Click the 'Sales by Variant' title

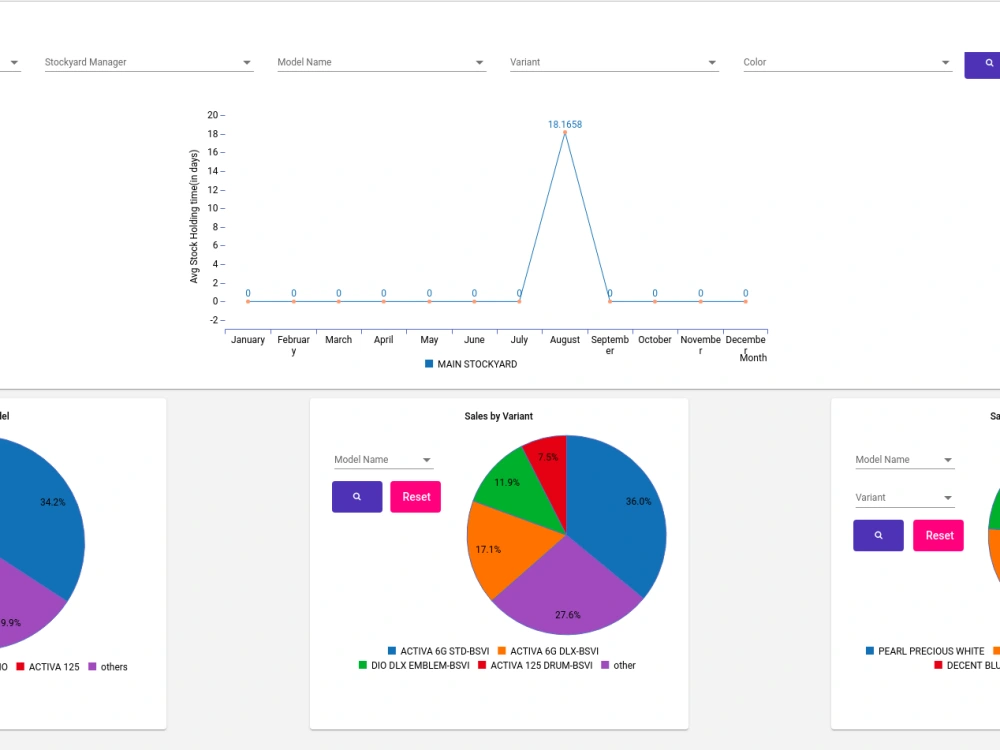[x=499, y=416]
